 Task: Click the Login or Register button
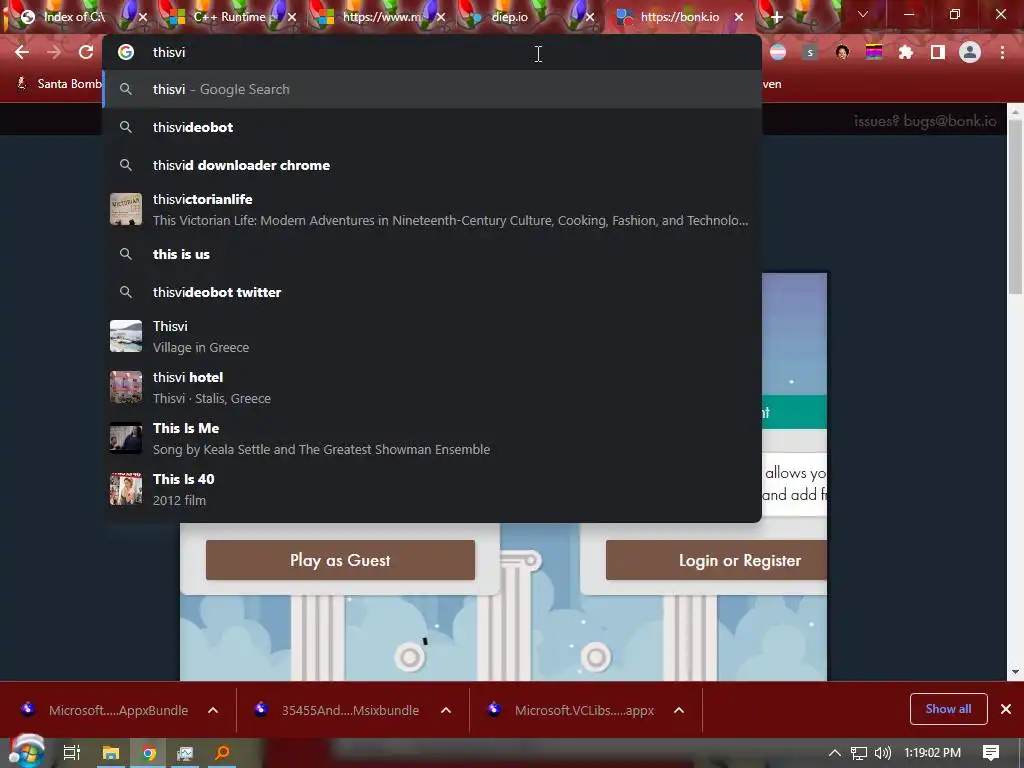click(716, 560)
